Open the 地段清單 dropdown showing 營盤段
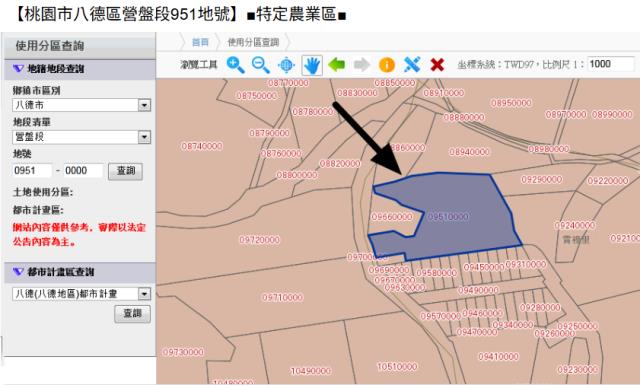Image resolution: width=640 pixels, height=388 pixels. (82, 137)
